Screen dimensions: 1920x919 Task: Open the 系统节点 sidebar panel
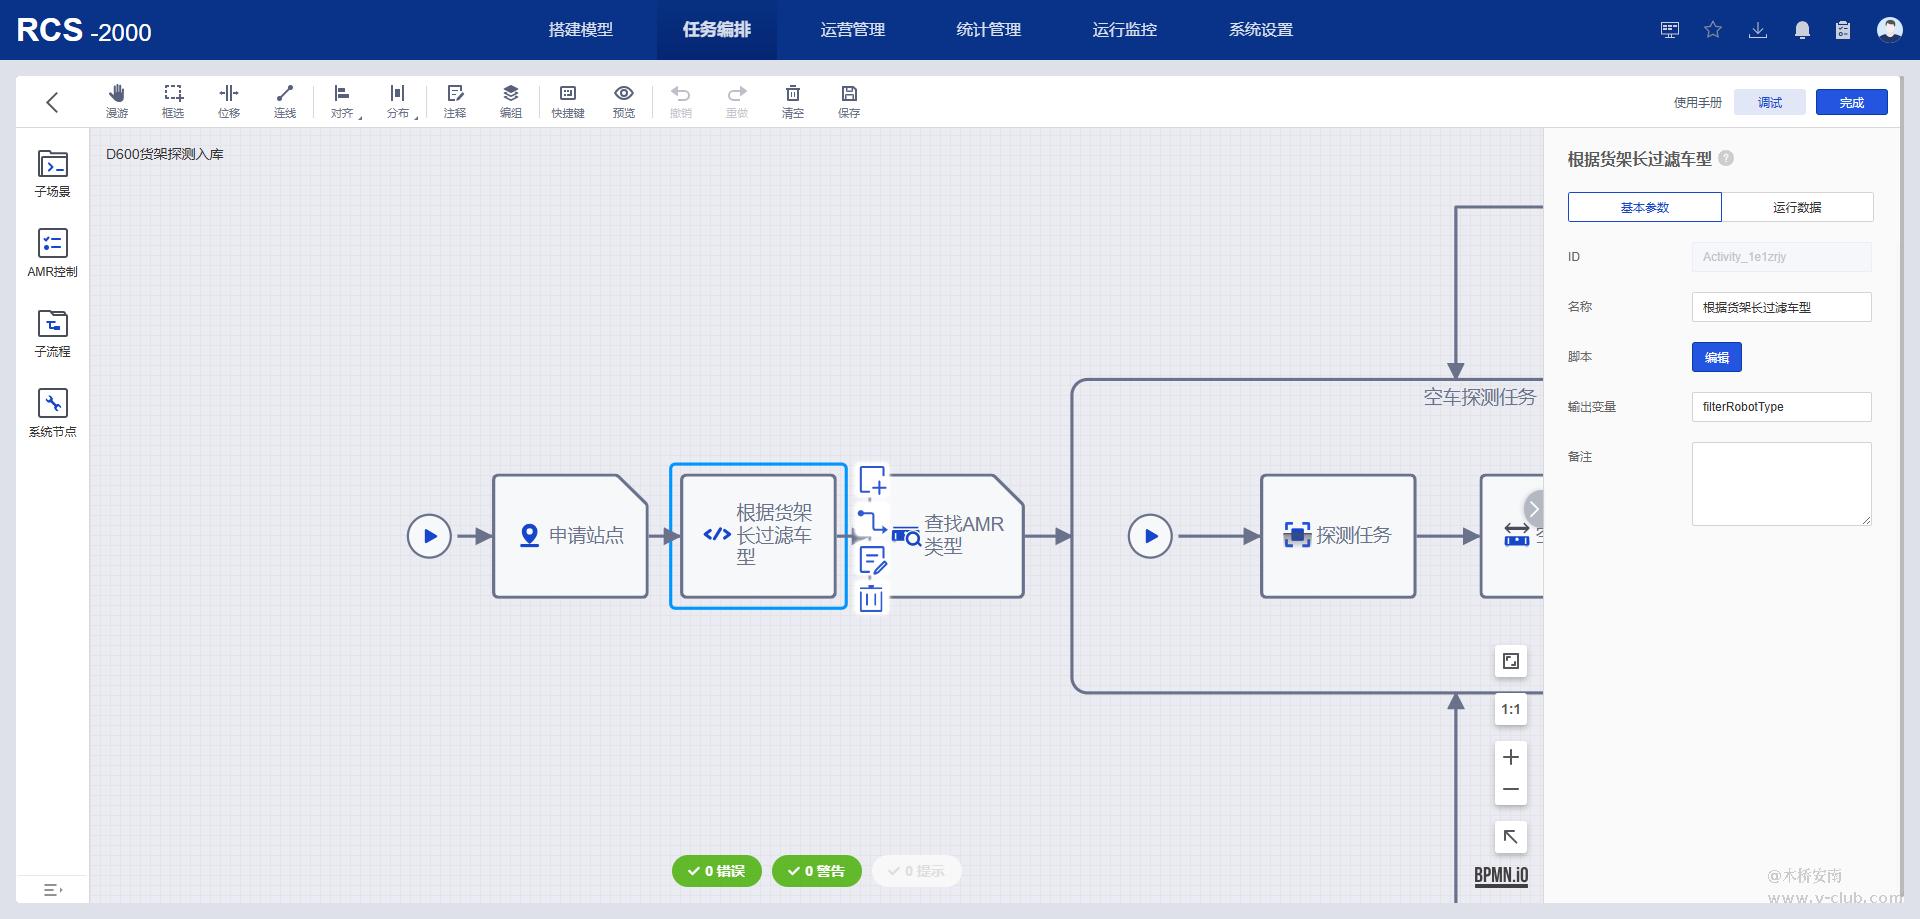coord(52,413)
